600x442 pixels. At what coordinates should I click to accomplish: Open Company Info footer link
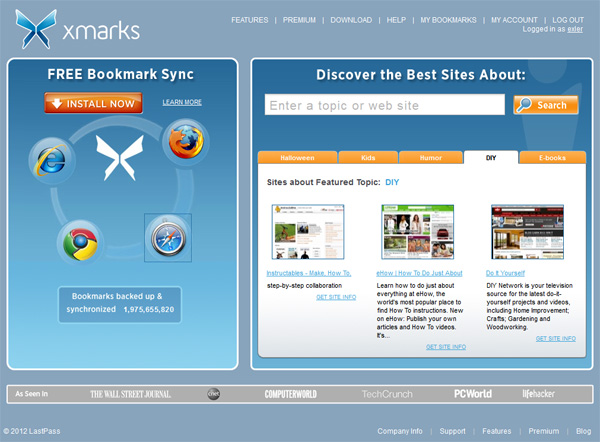400,431
